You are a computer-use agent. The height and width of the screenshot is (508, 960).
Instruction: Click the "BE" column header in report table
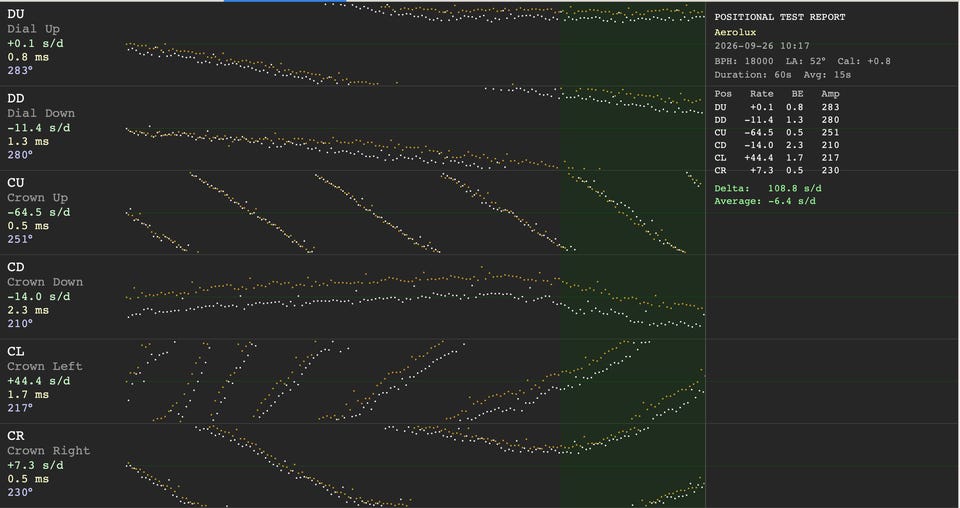(x=797, y=94)
